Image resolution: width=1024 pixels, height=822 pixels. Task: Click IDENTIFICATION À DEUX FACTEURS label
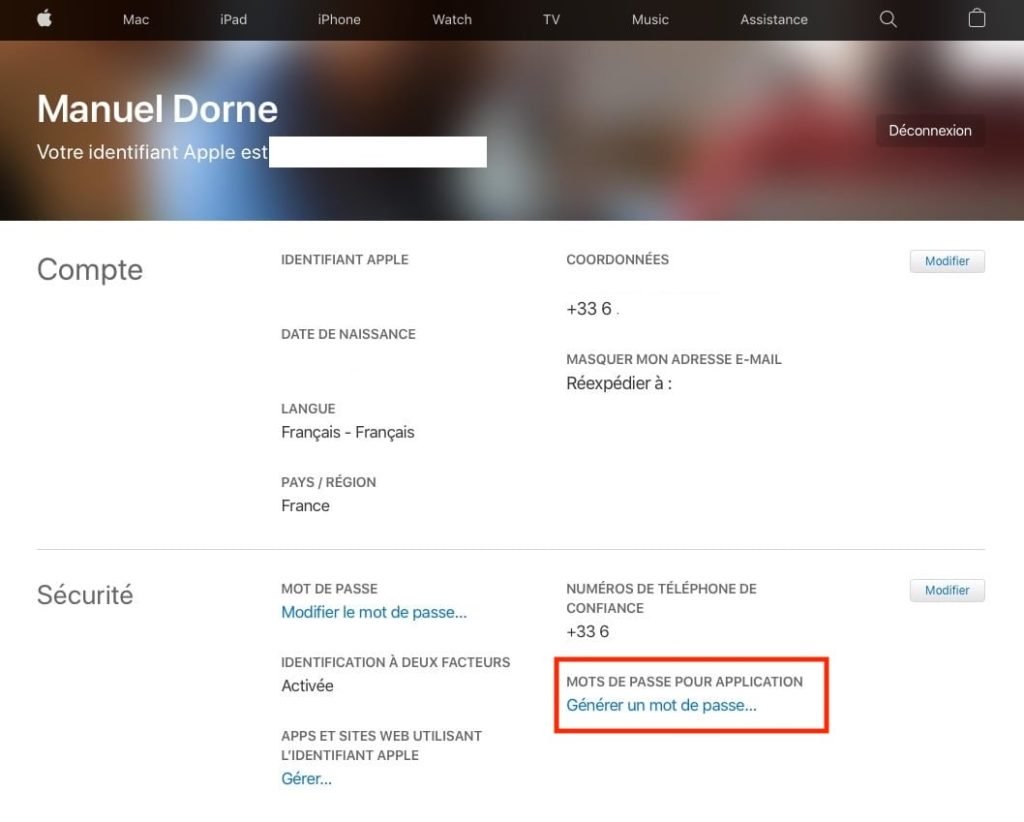click(396, 663)
